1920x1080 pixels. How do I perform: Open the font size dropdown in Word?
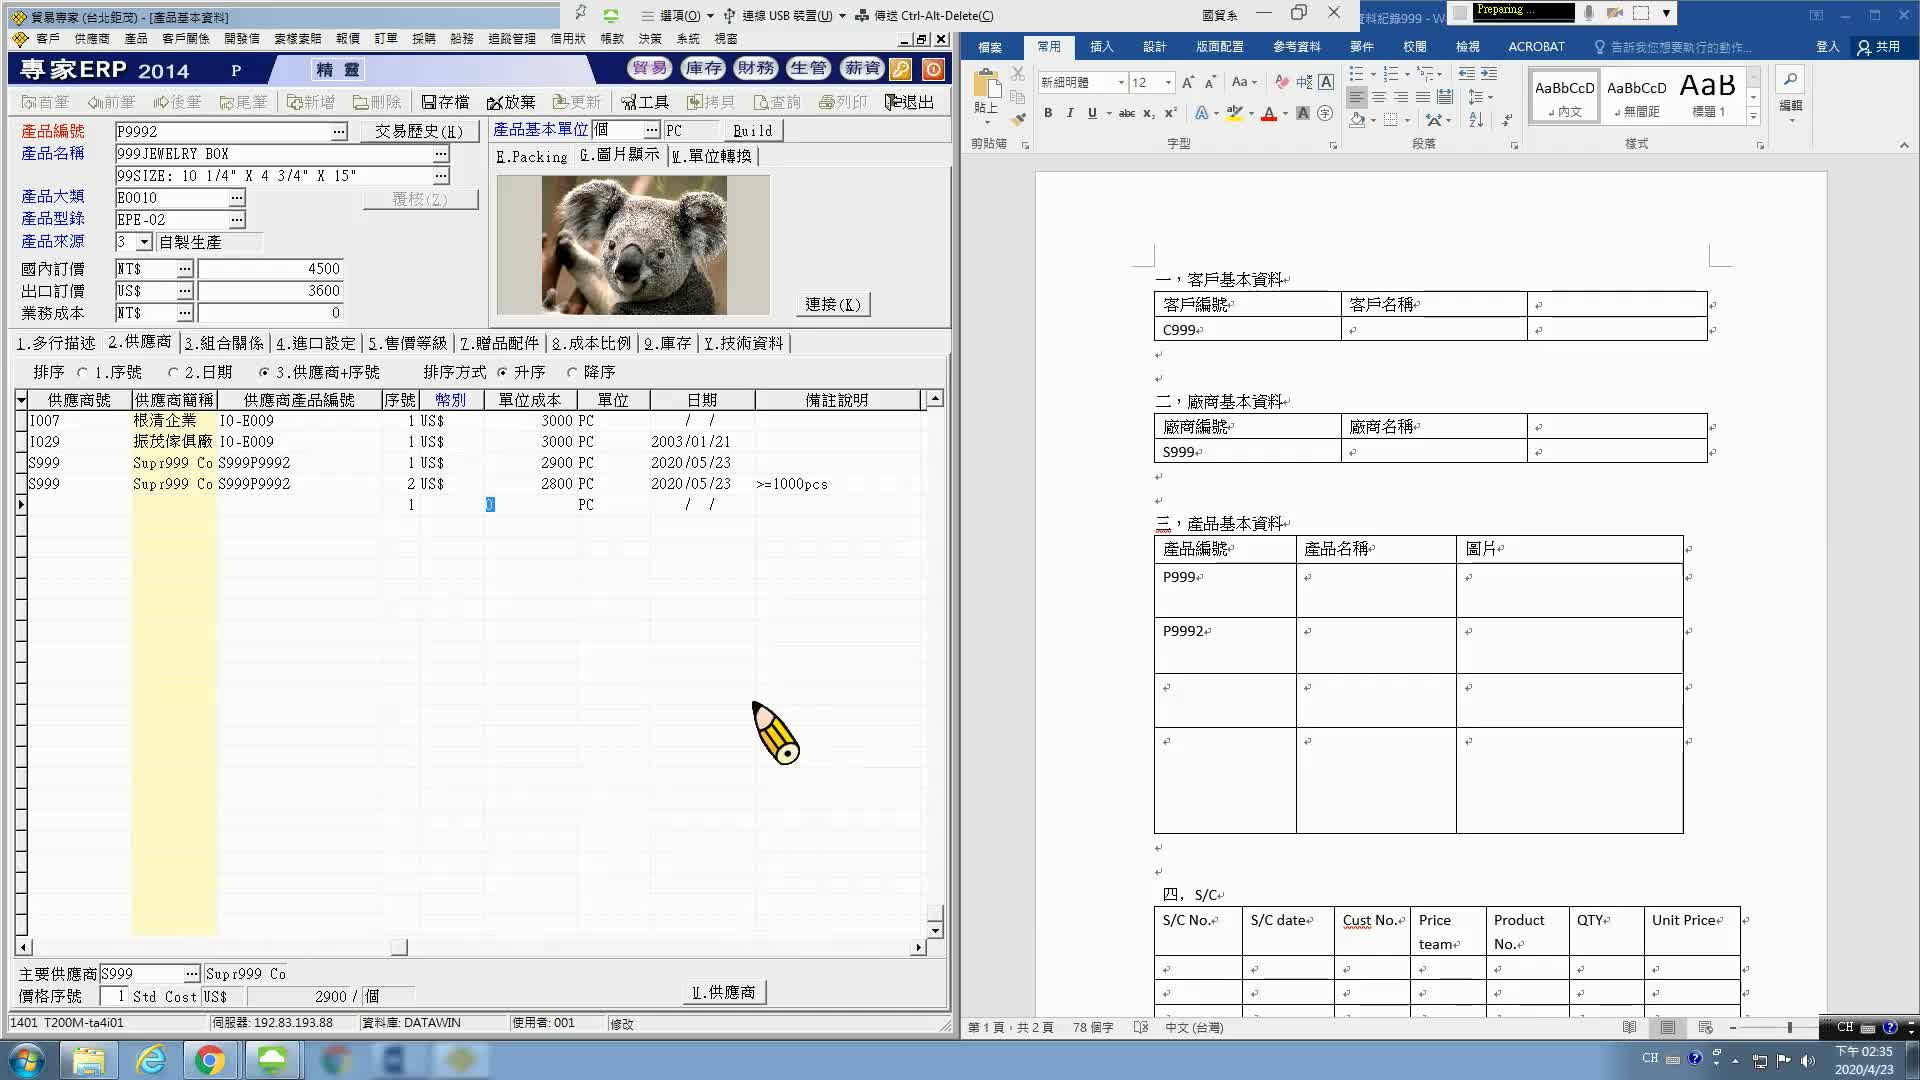pyautogui.click(x=1168, y=82)
